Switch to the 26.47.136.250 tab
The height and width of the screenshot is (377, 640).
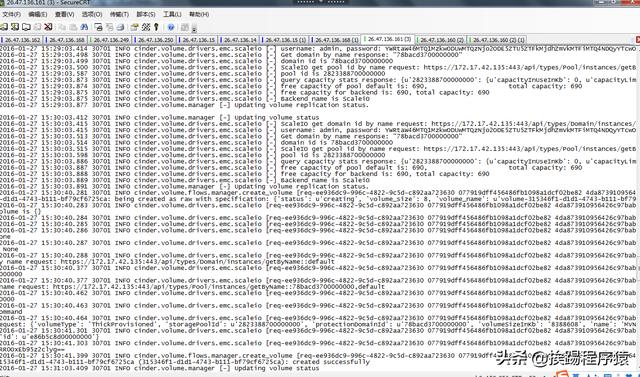[x=155, y=40]
